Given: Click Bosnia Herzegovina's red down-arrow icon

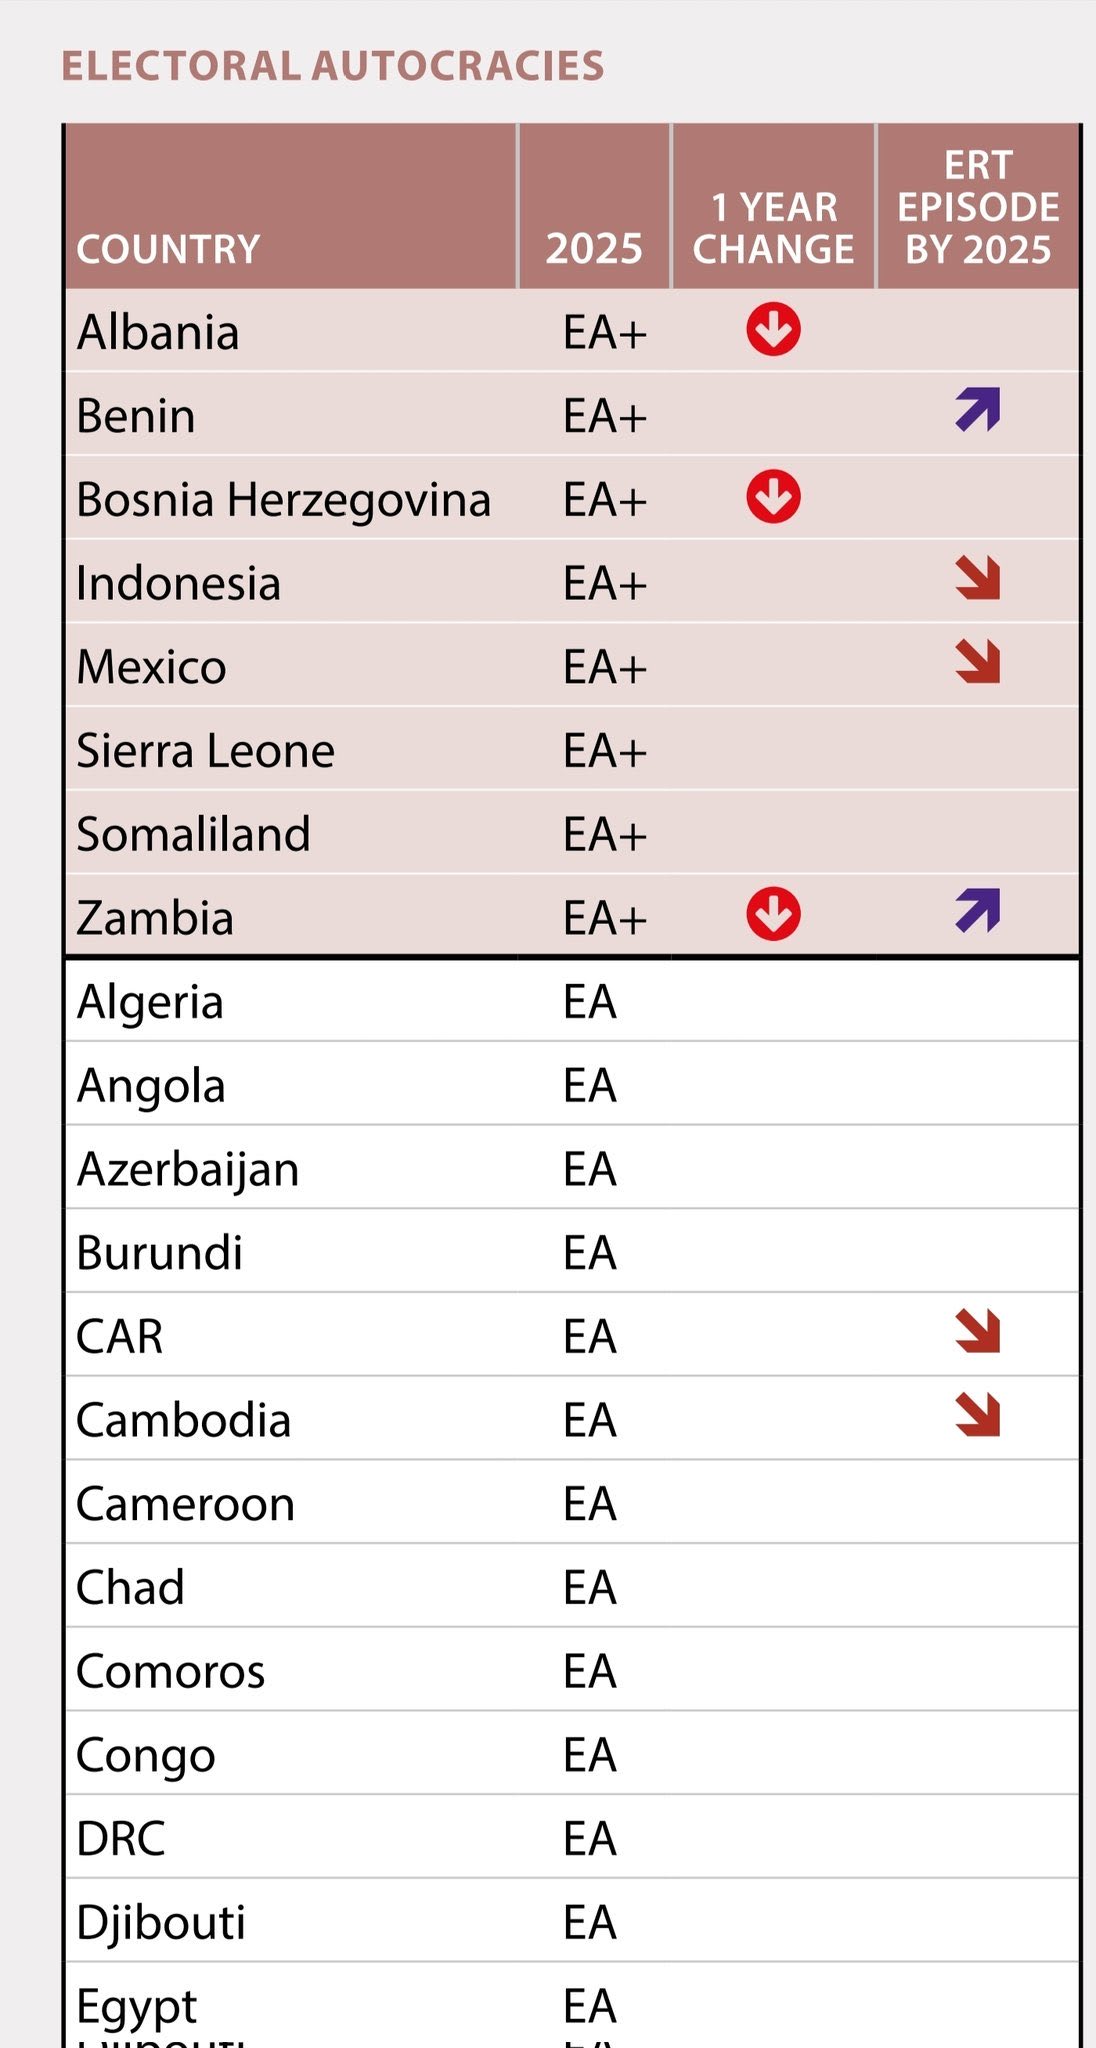Looking at the screenshot, I should (x=773, y=497).
